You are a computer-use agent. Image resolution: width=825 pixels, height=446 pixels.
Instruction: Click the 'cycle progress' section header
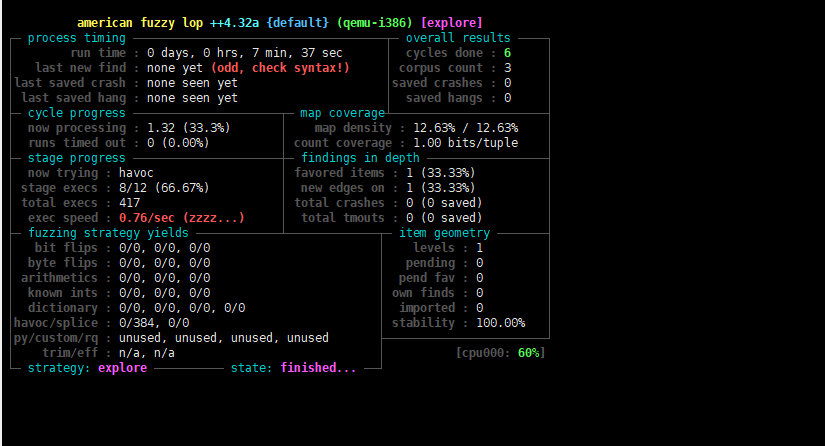[x=77, y=113]
